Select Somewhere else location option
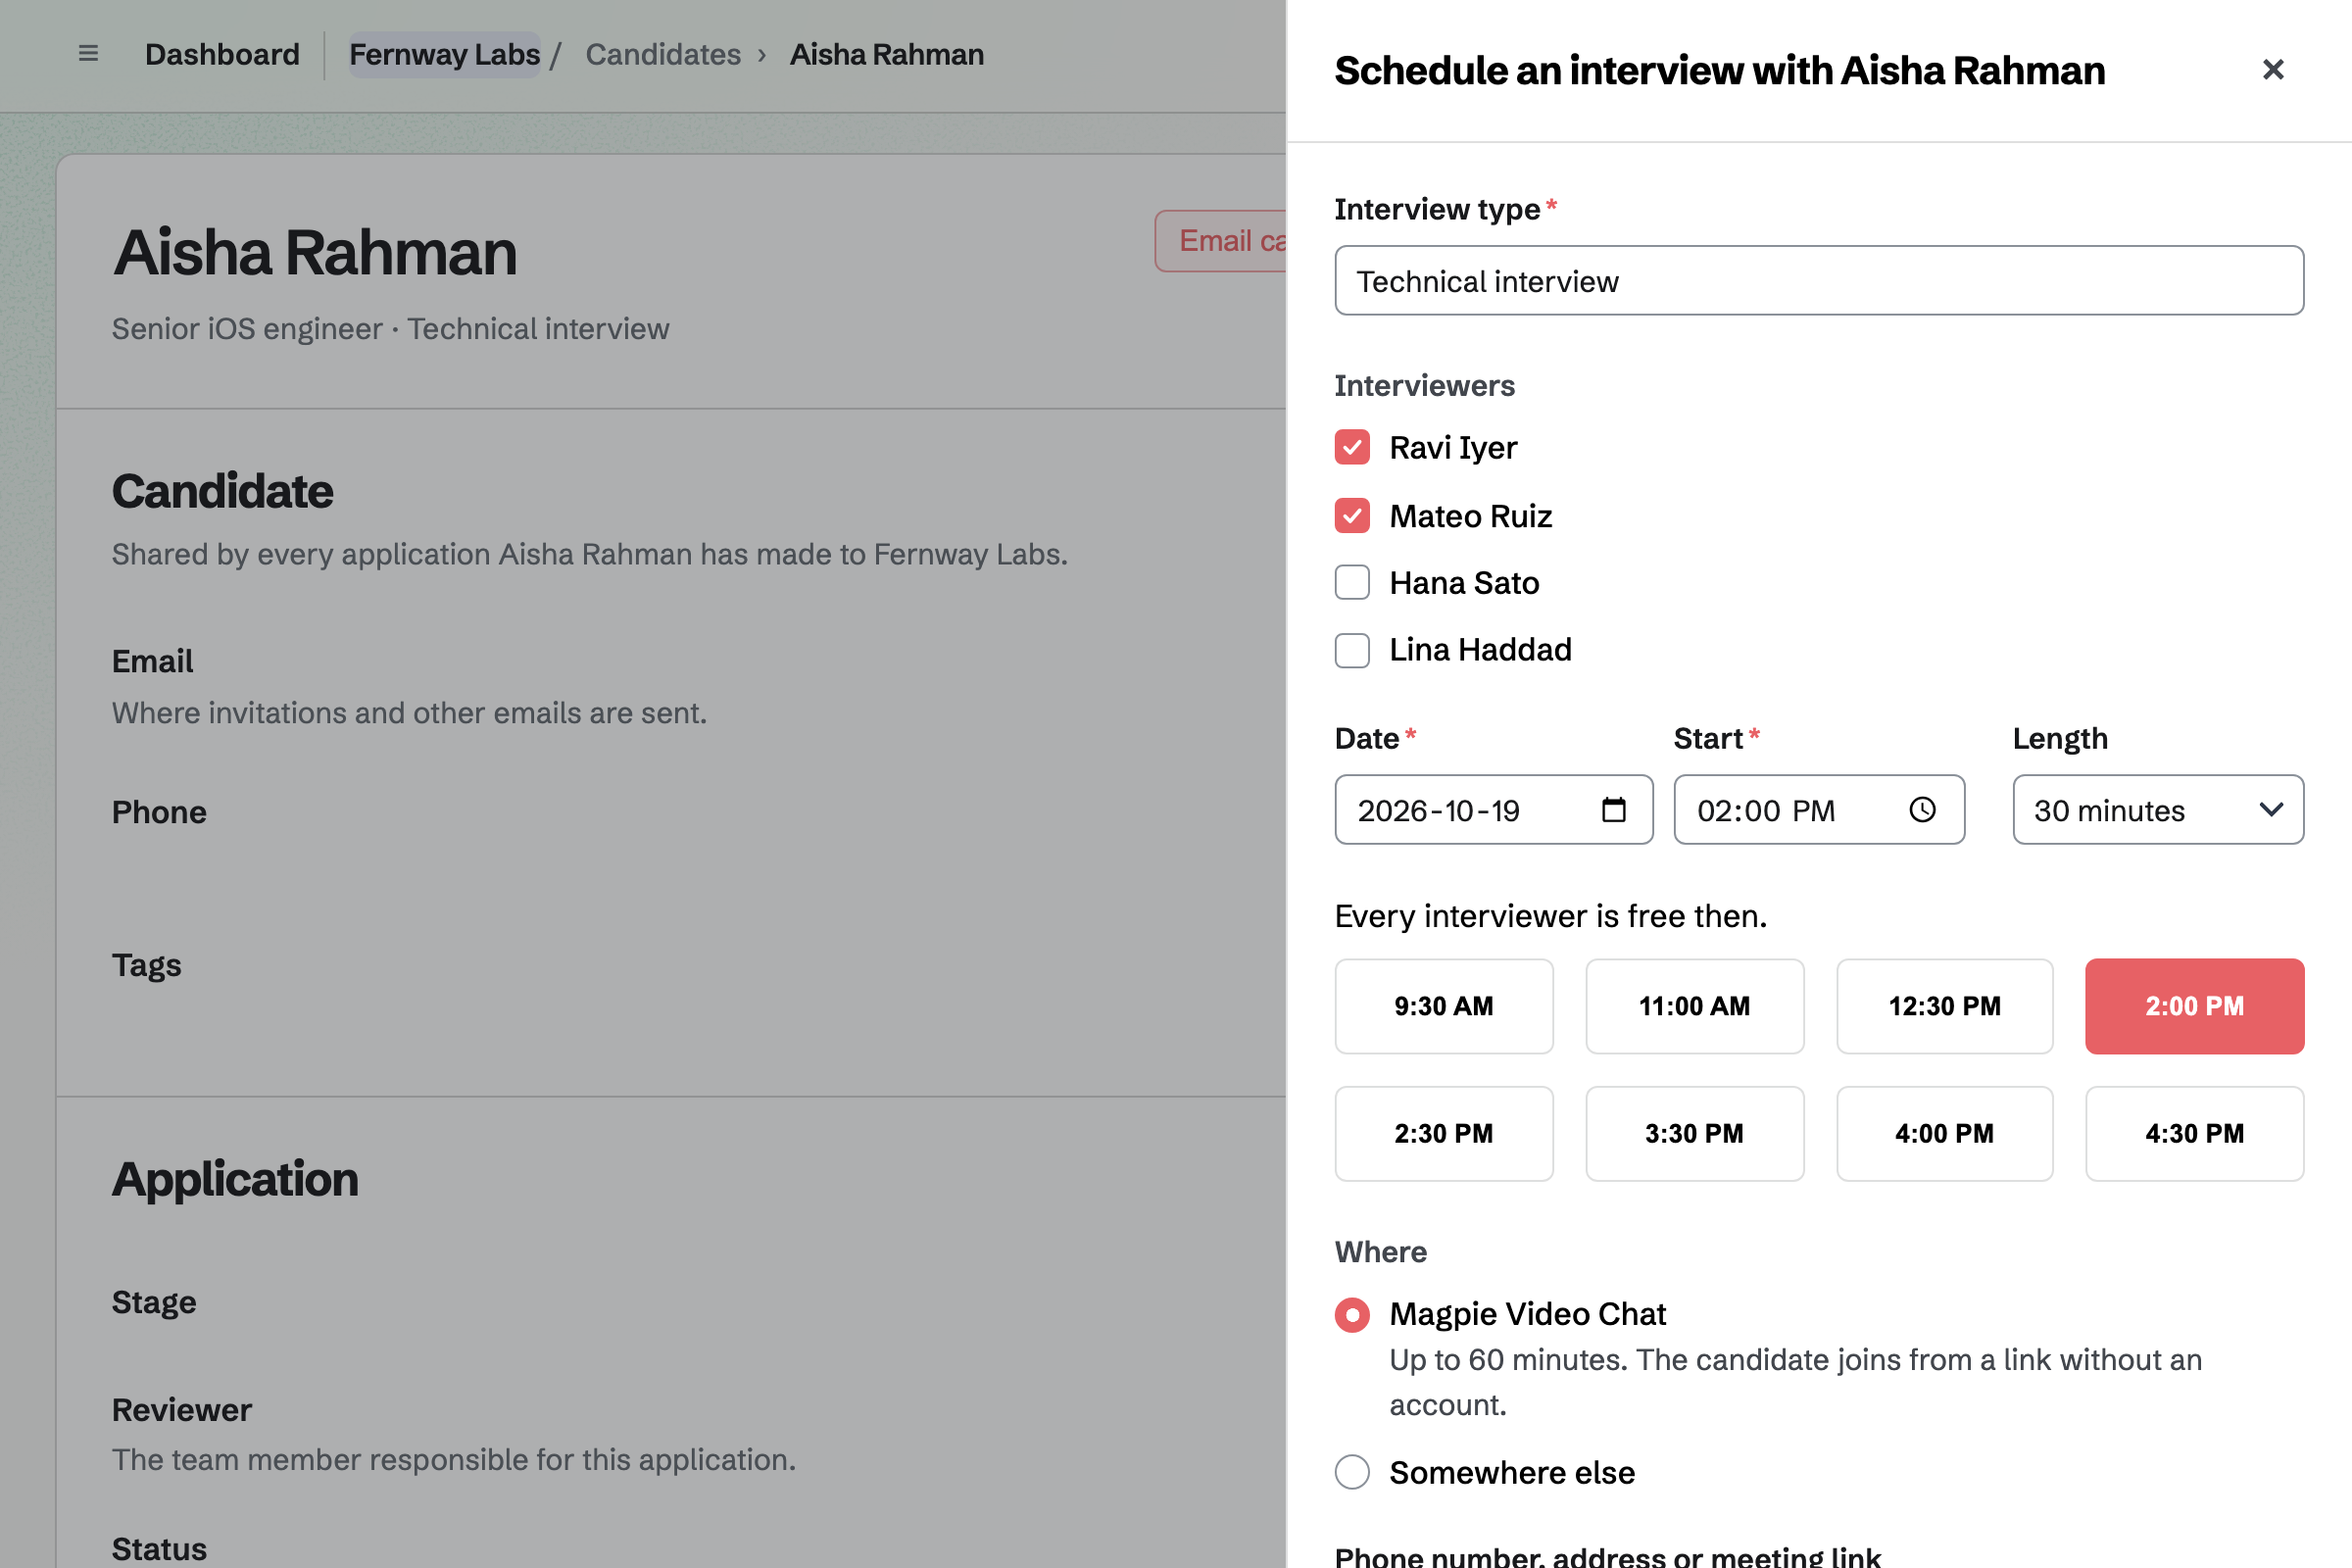Viewport: 2352px width, 1568px height. 1352,1472
